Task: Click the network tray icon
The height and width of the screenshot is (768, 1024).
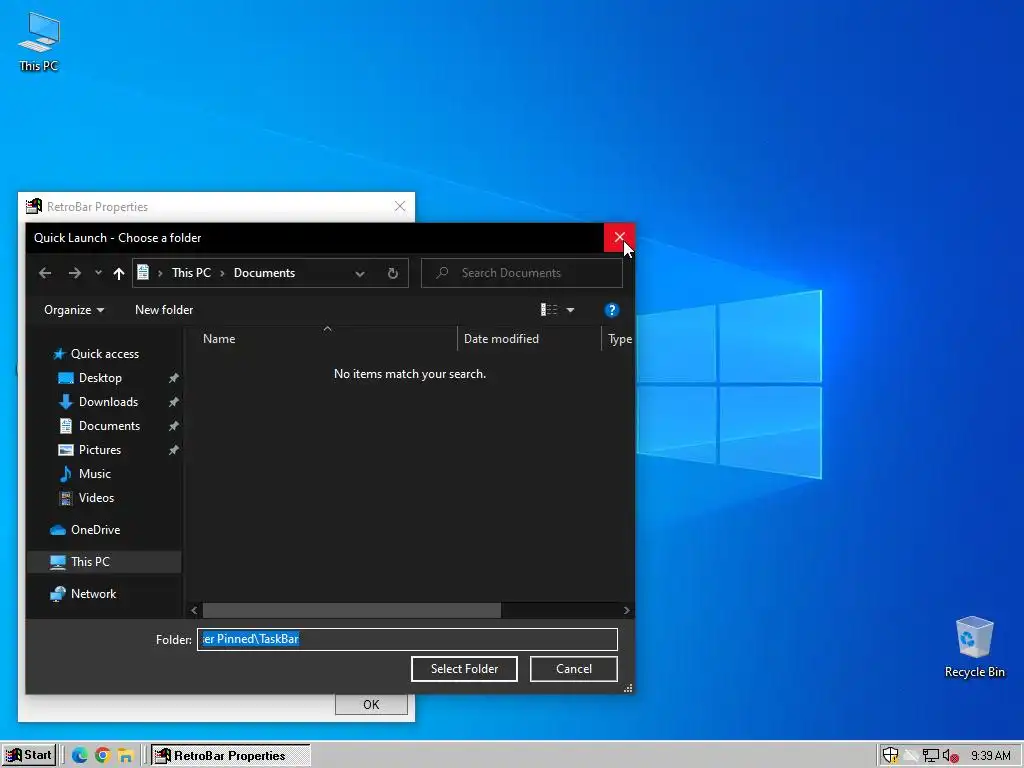Action: point(931,756)
